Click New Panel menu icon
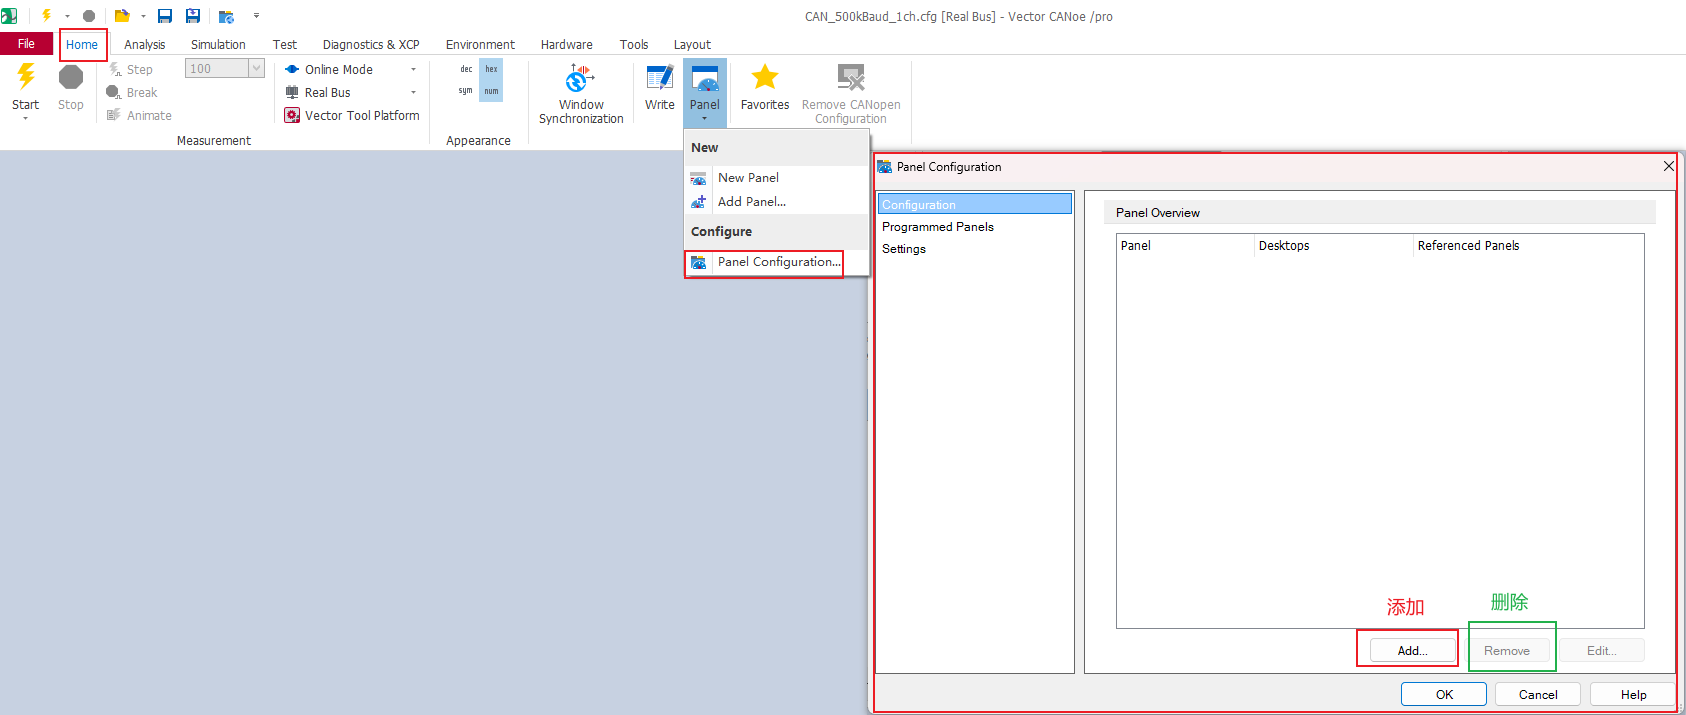This screenshot has height=715, width=1686. pos(698,178)
